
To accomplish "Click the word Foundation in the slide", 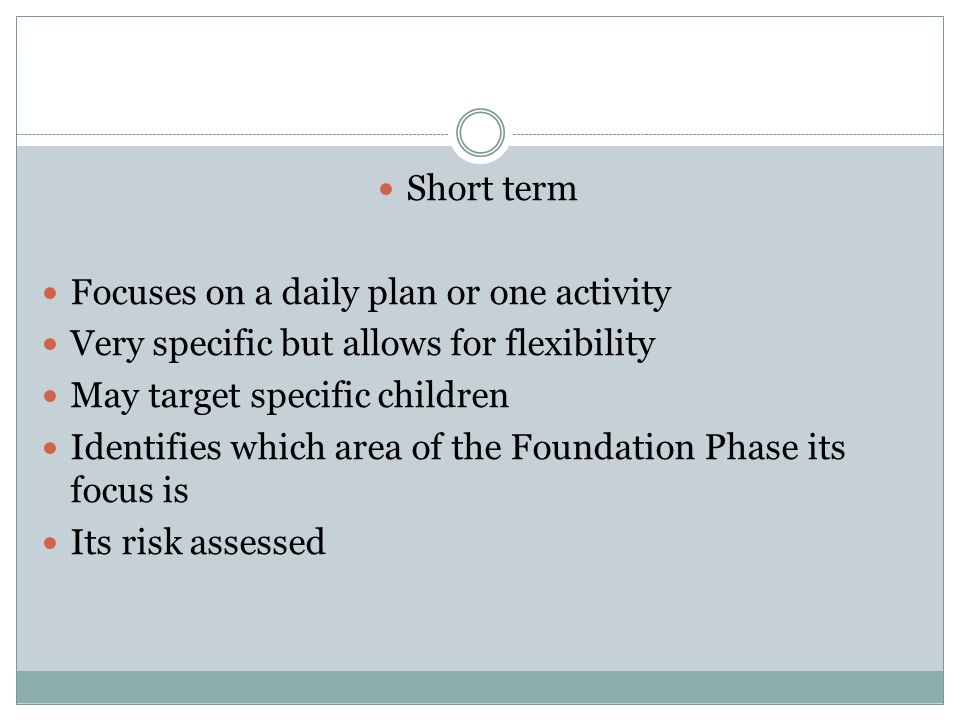I will [603, 447].
